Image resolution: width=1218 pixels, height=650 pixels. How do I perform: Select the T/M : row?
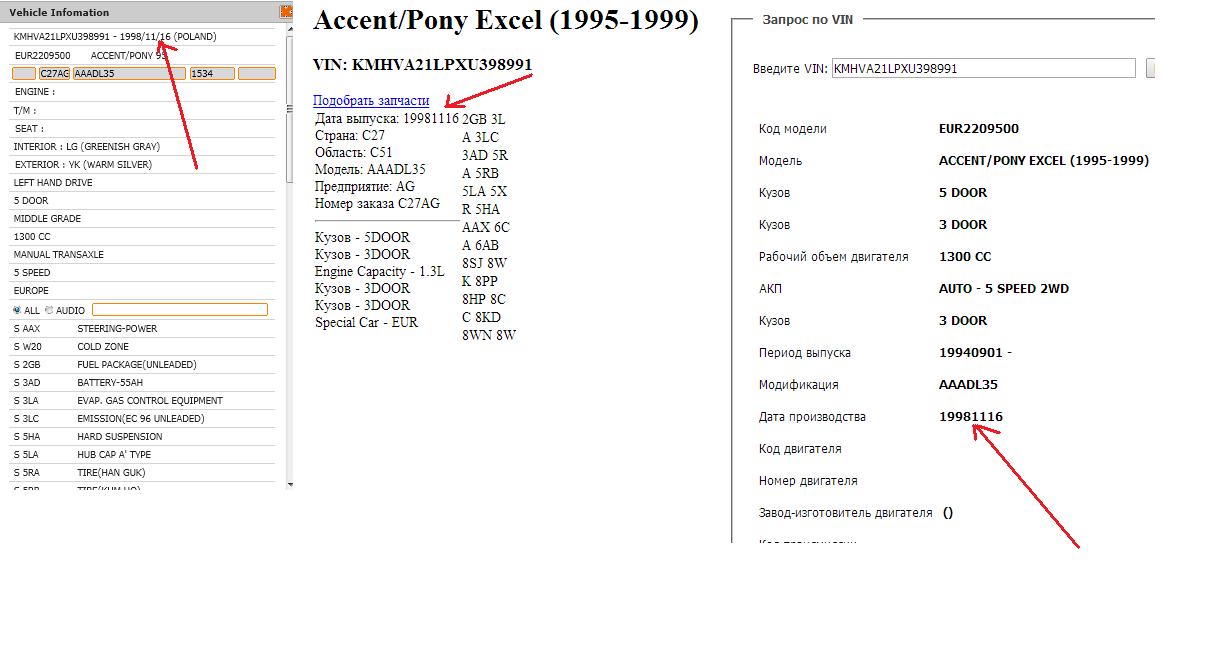coord(142,110)
